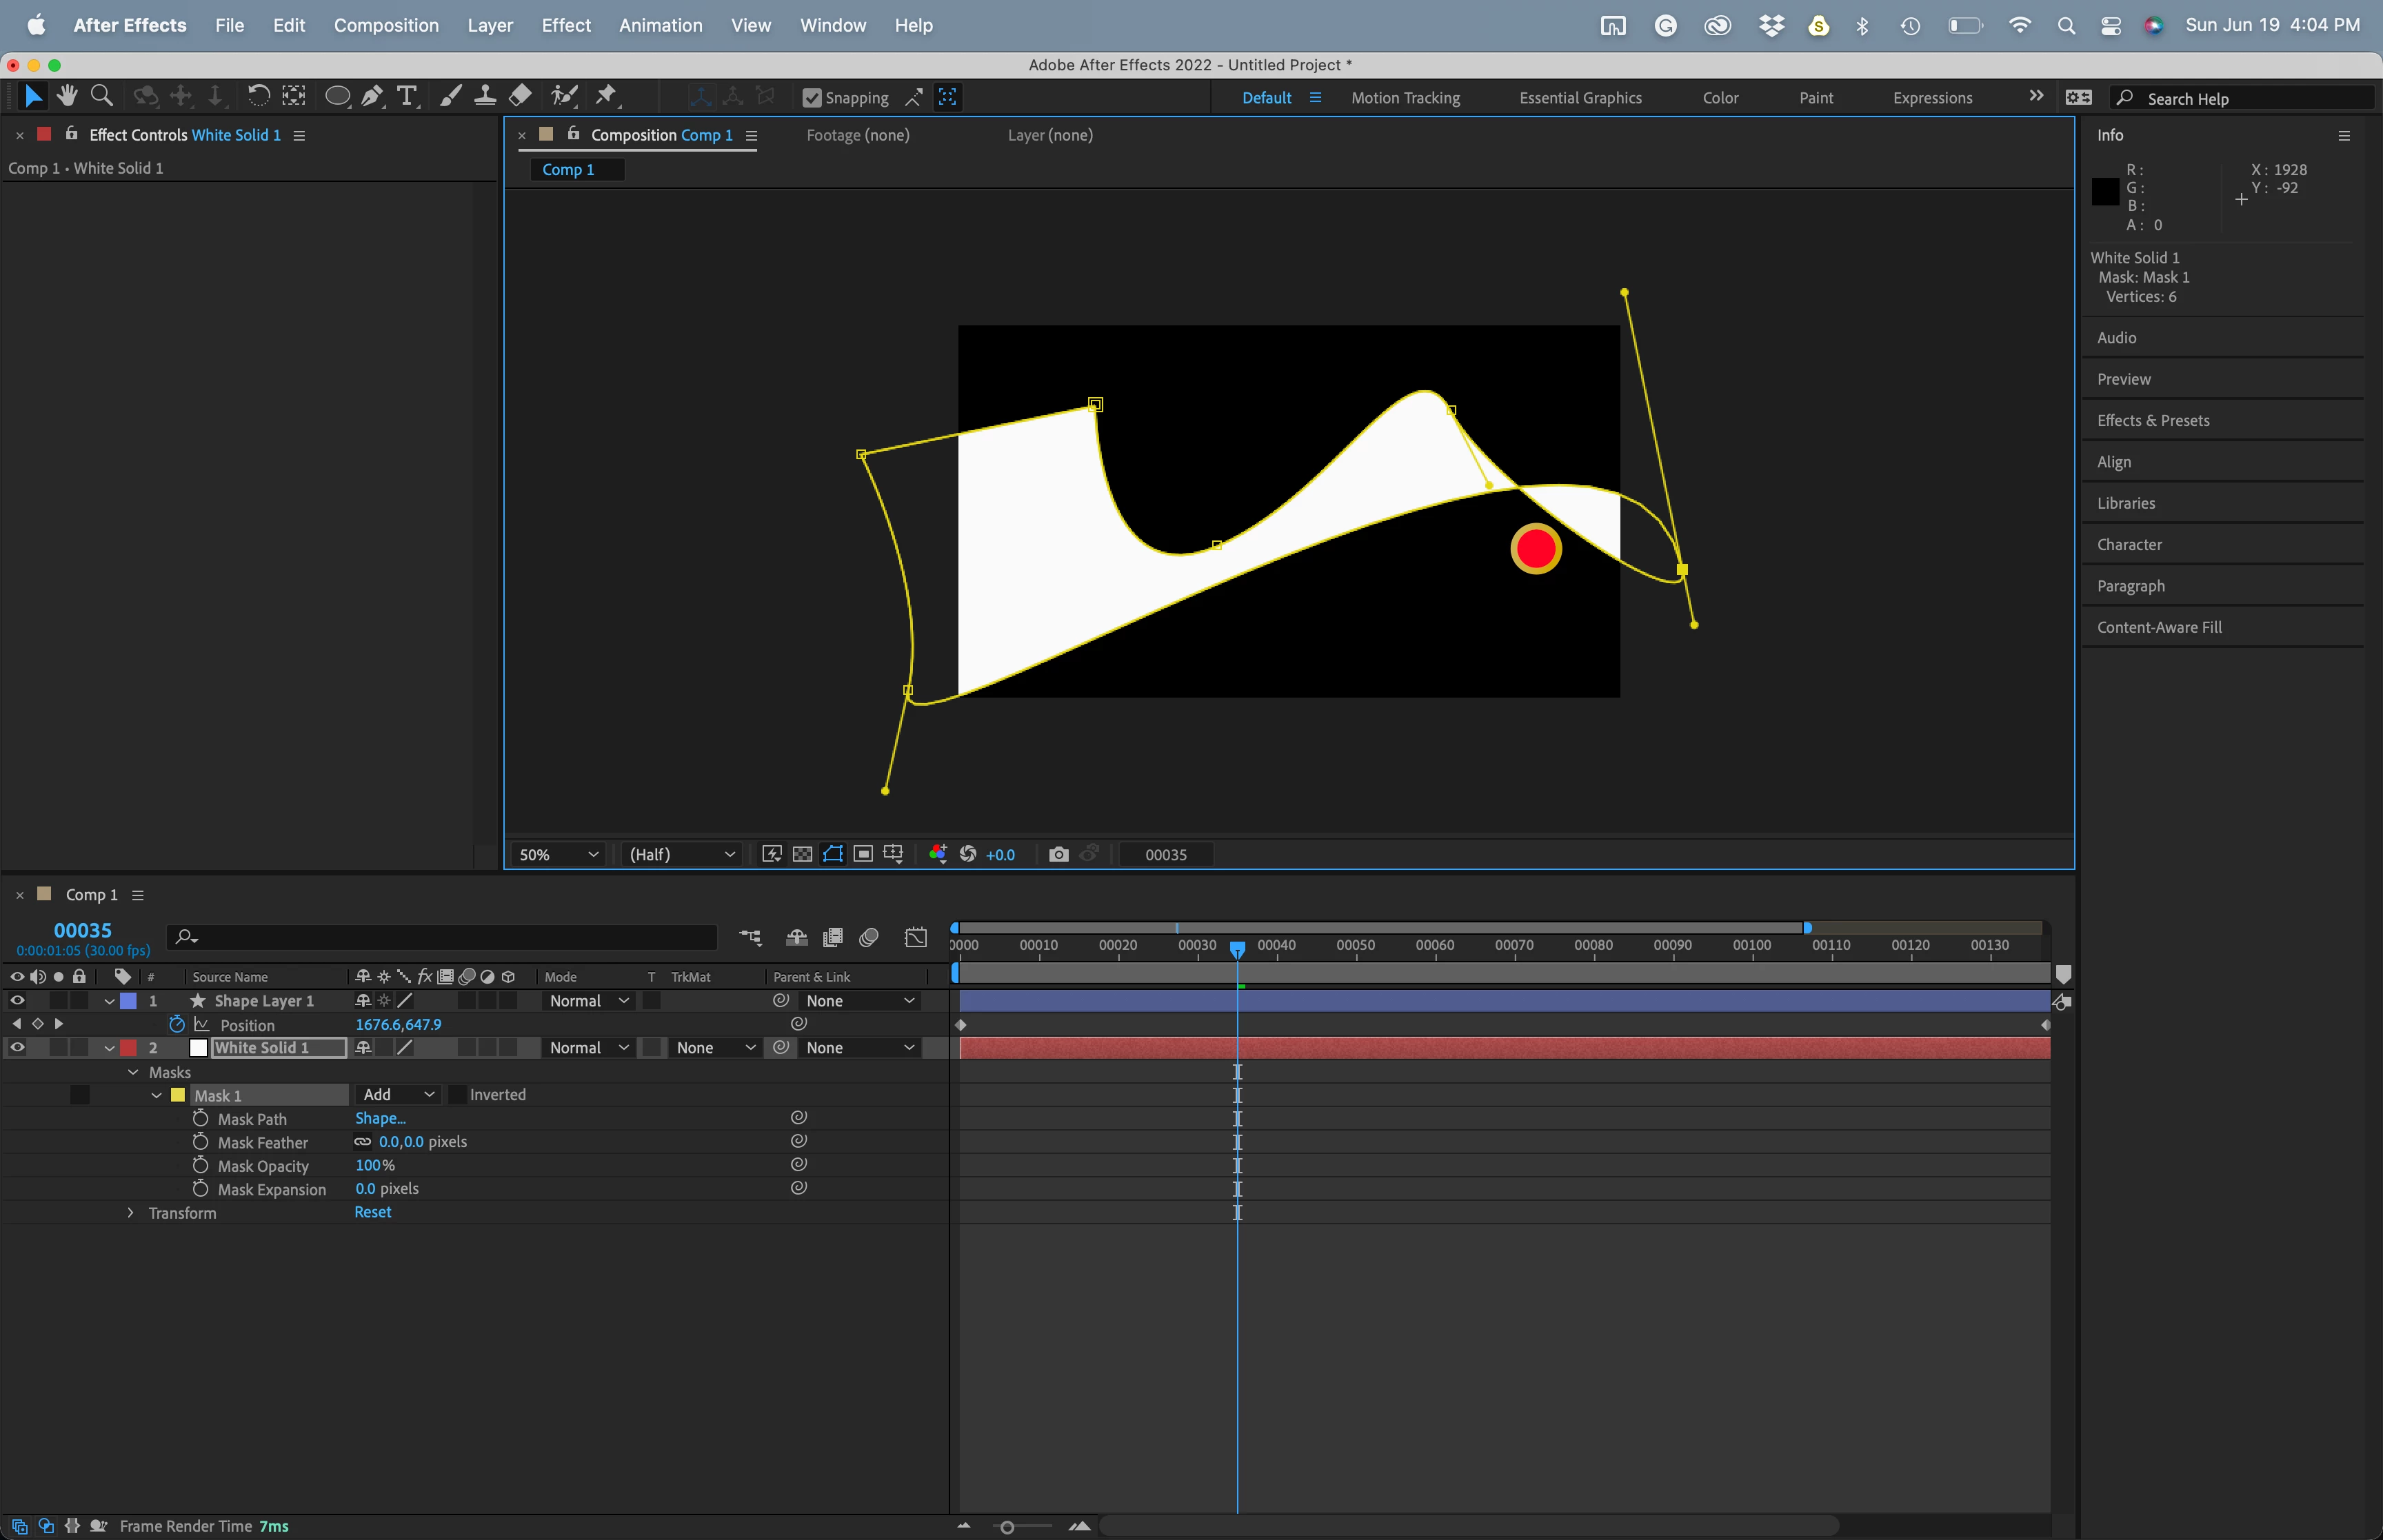Image resolution: width=2383 pixels, height=1540 pixels.
Task: Click the snapshot camera icon
Action: coord(1058,854)
